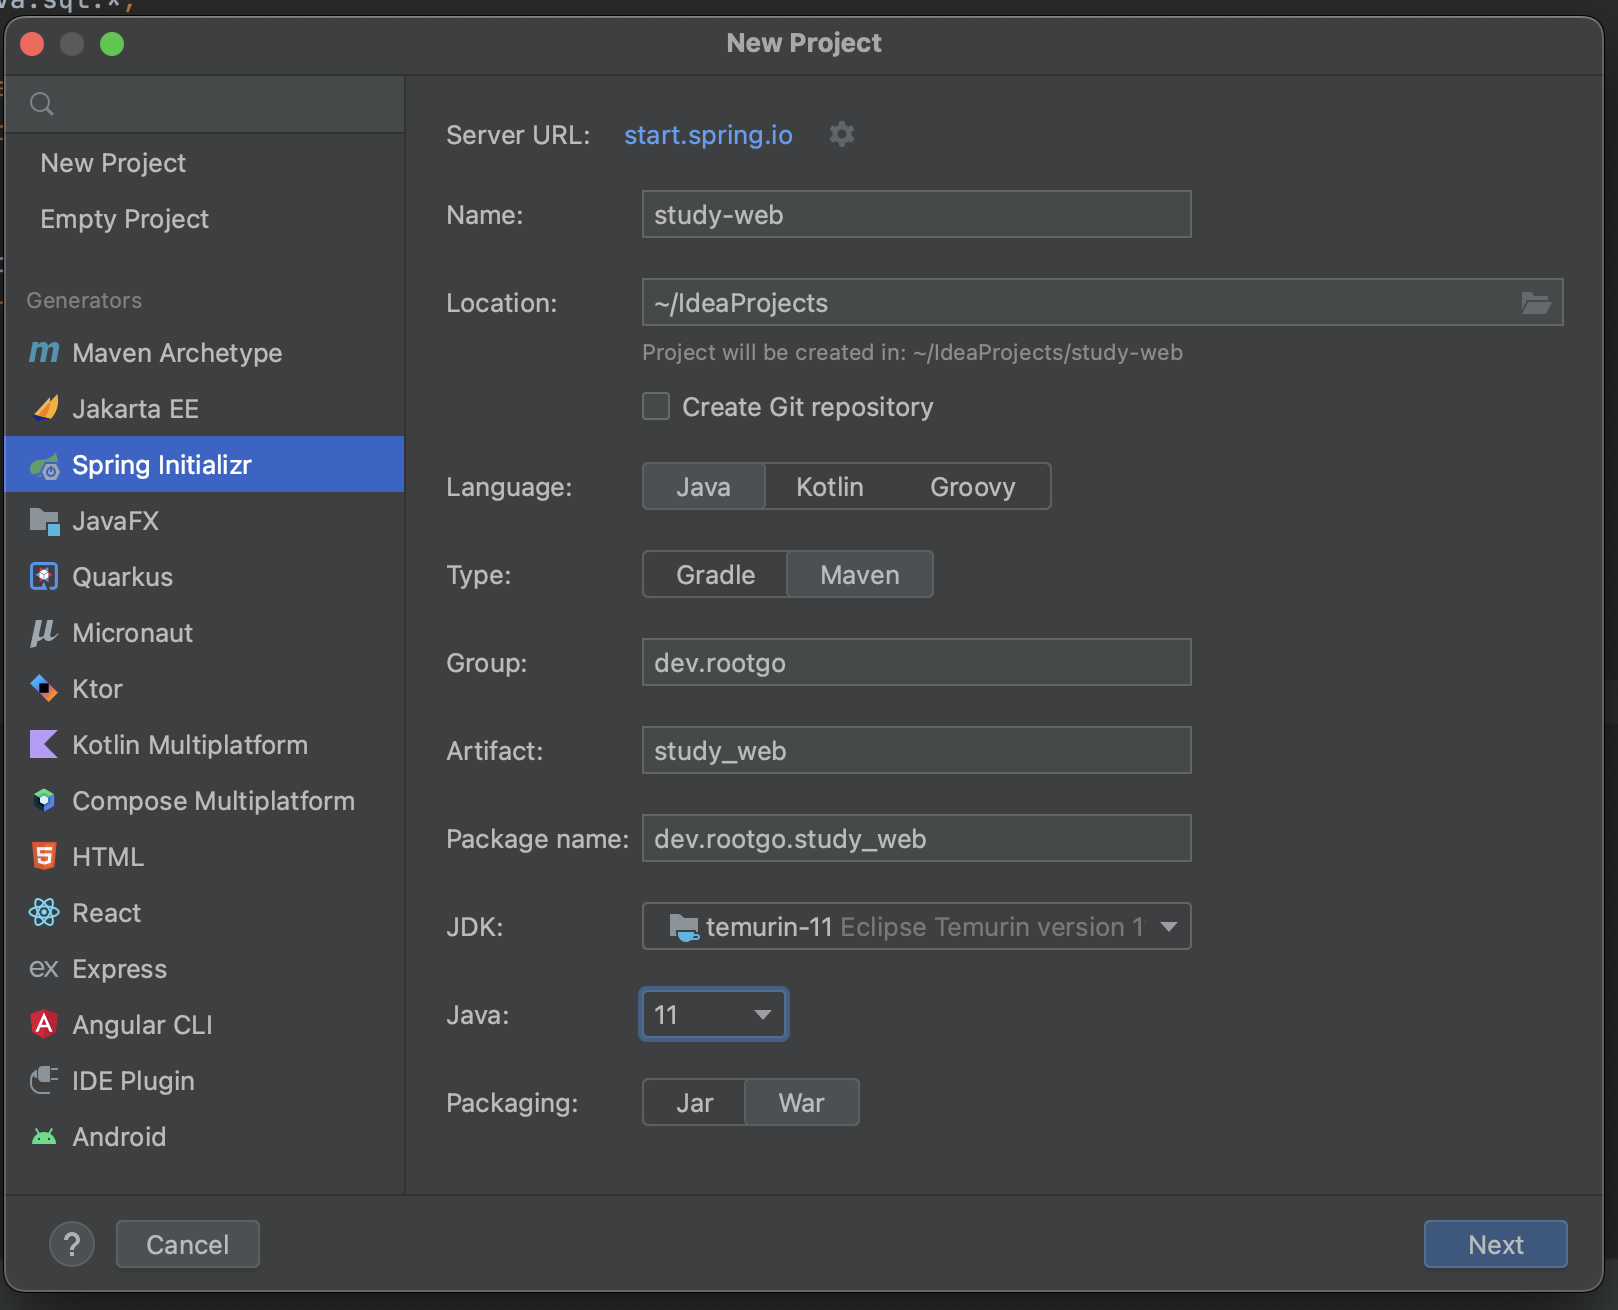Click the JavaFX folder icon
The height and width of the screenshot is (1310, 1618).
coord(45,521)
